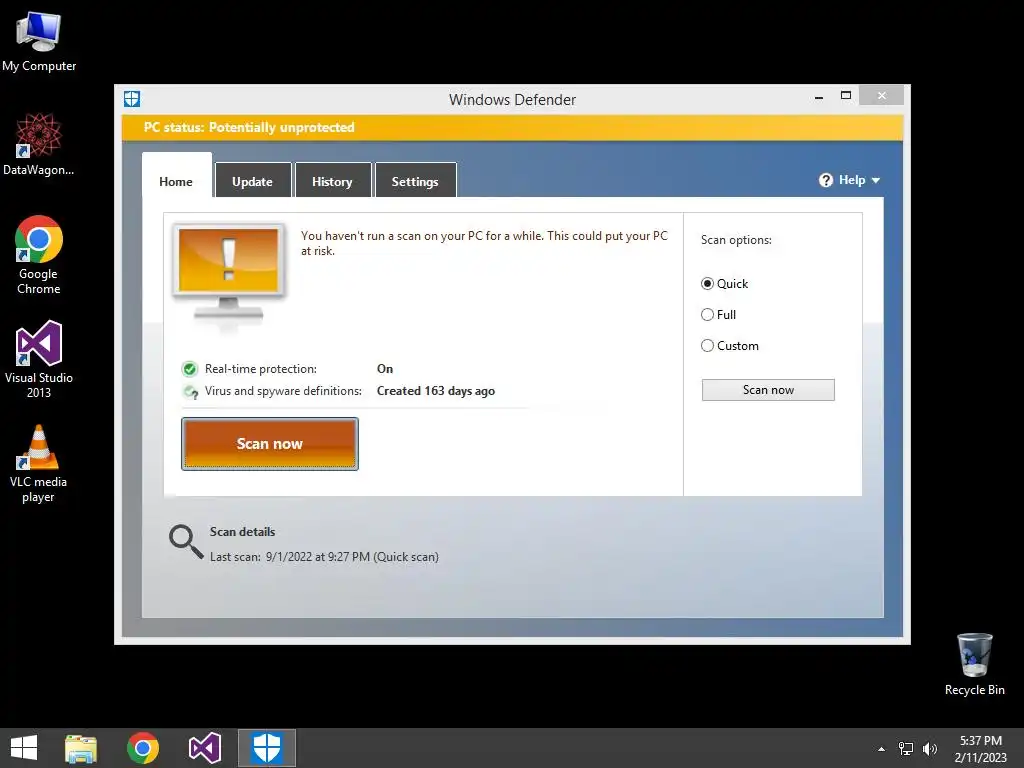Minimize the Windows Defender window
The width and height of the screenshot is (1024, 768).
(819, 97)
